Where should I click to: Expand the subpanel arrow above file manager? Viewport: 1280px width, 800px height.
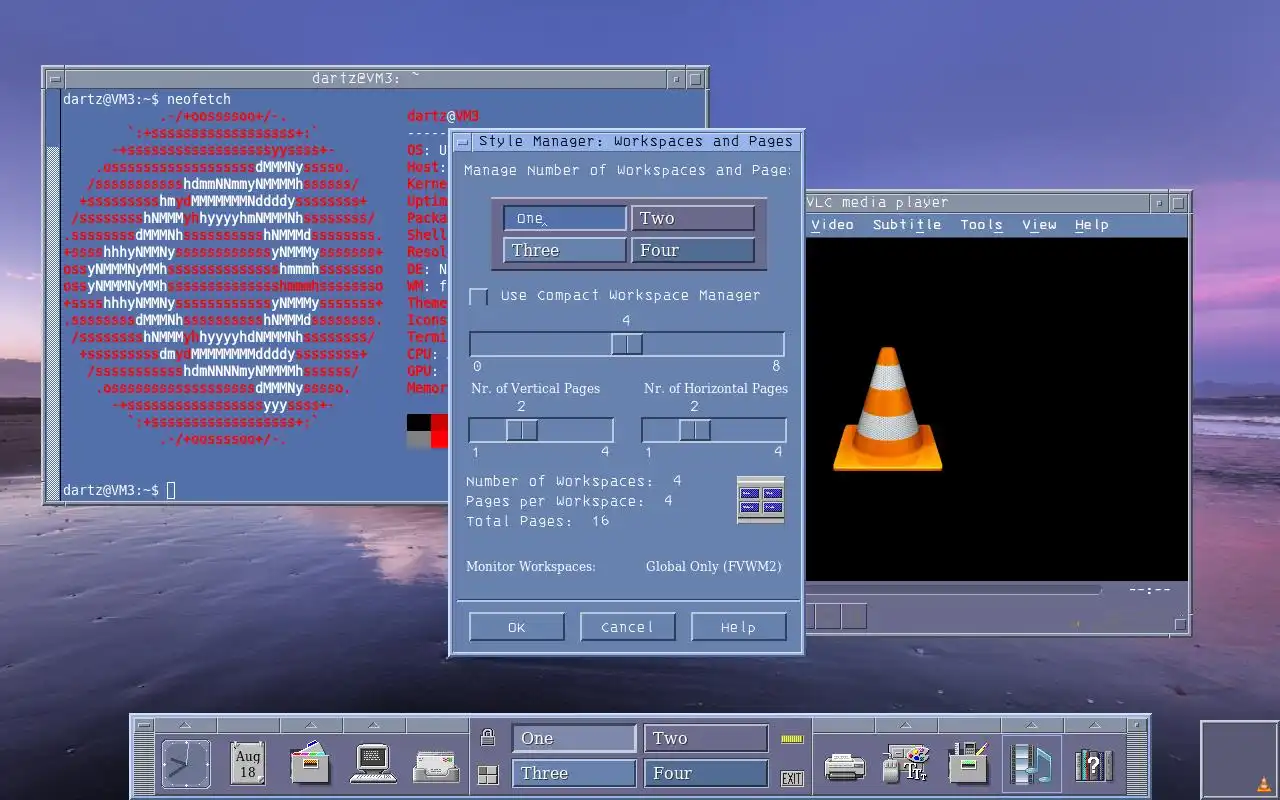pos(310,725)
